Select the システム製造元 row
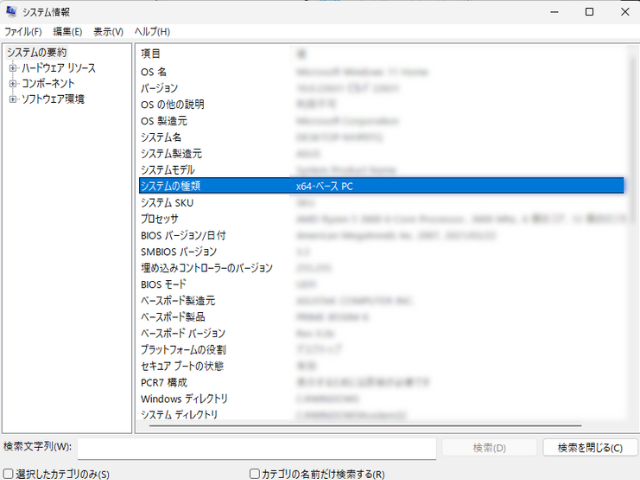The width and height of the screenshot is (640, 480). 381,153
